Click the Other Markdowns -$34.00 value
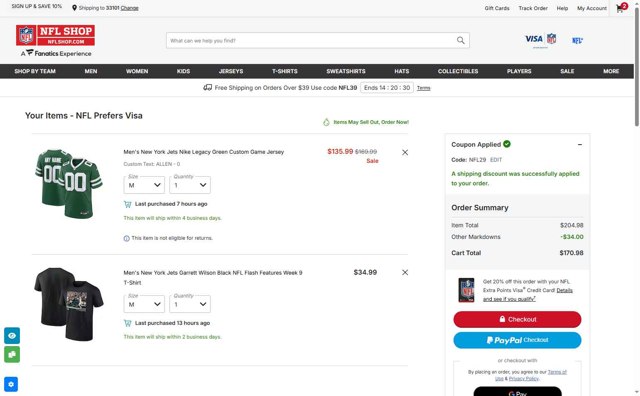The width and height of the screenshot is (640, 396). [572, 237]
